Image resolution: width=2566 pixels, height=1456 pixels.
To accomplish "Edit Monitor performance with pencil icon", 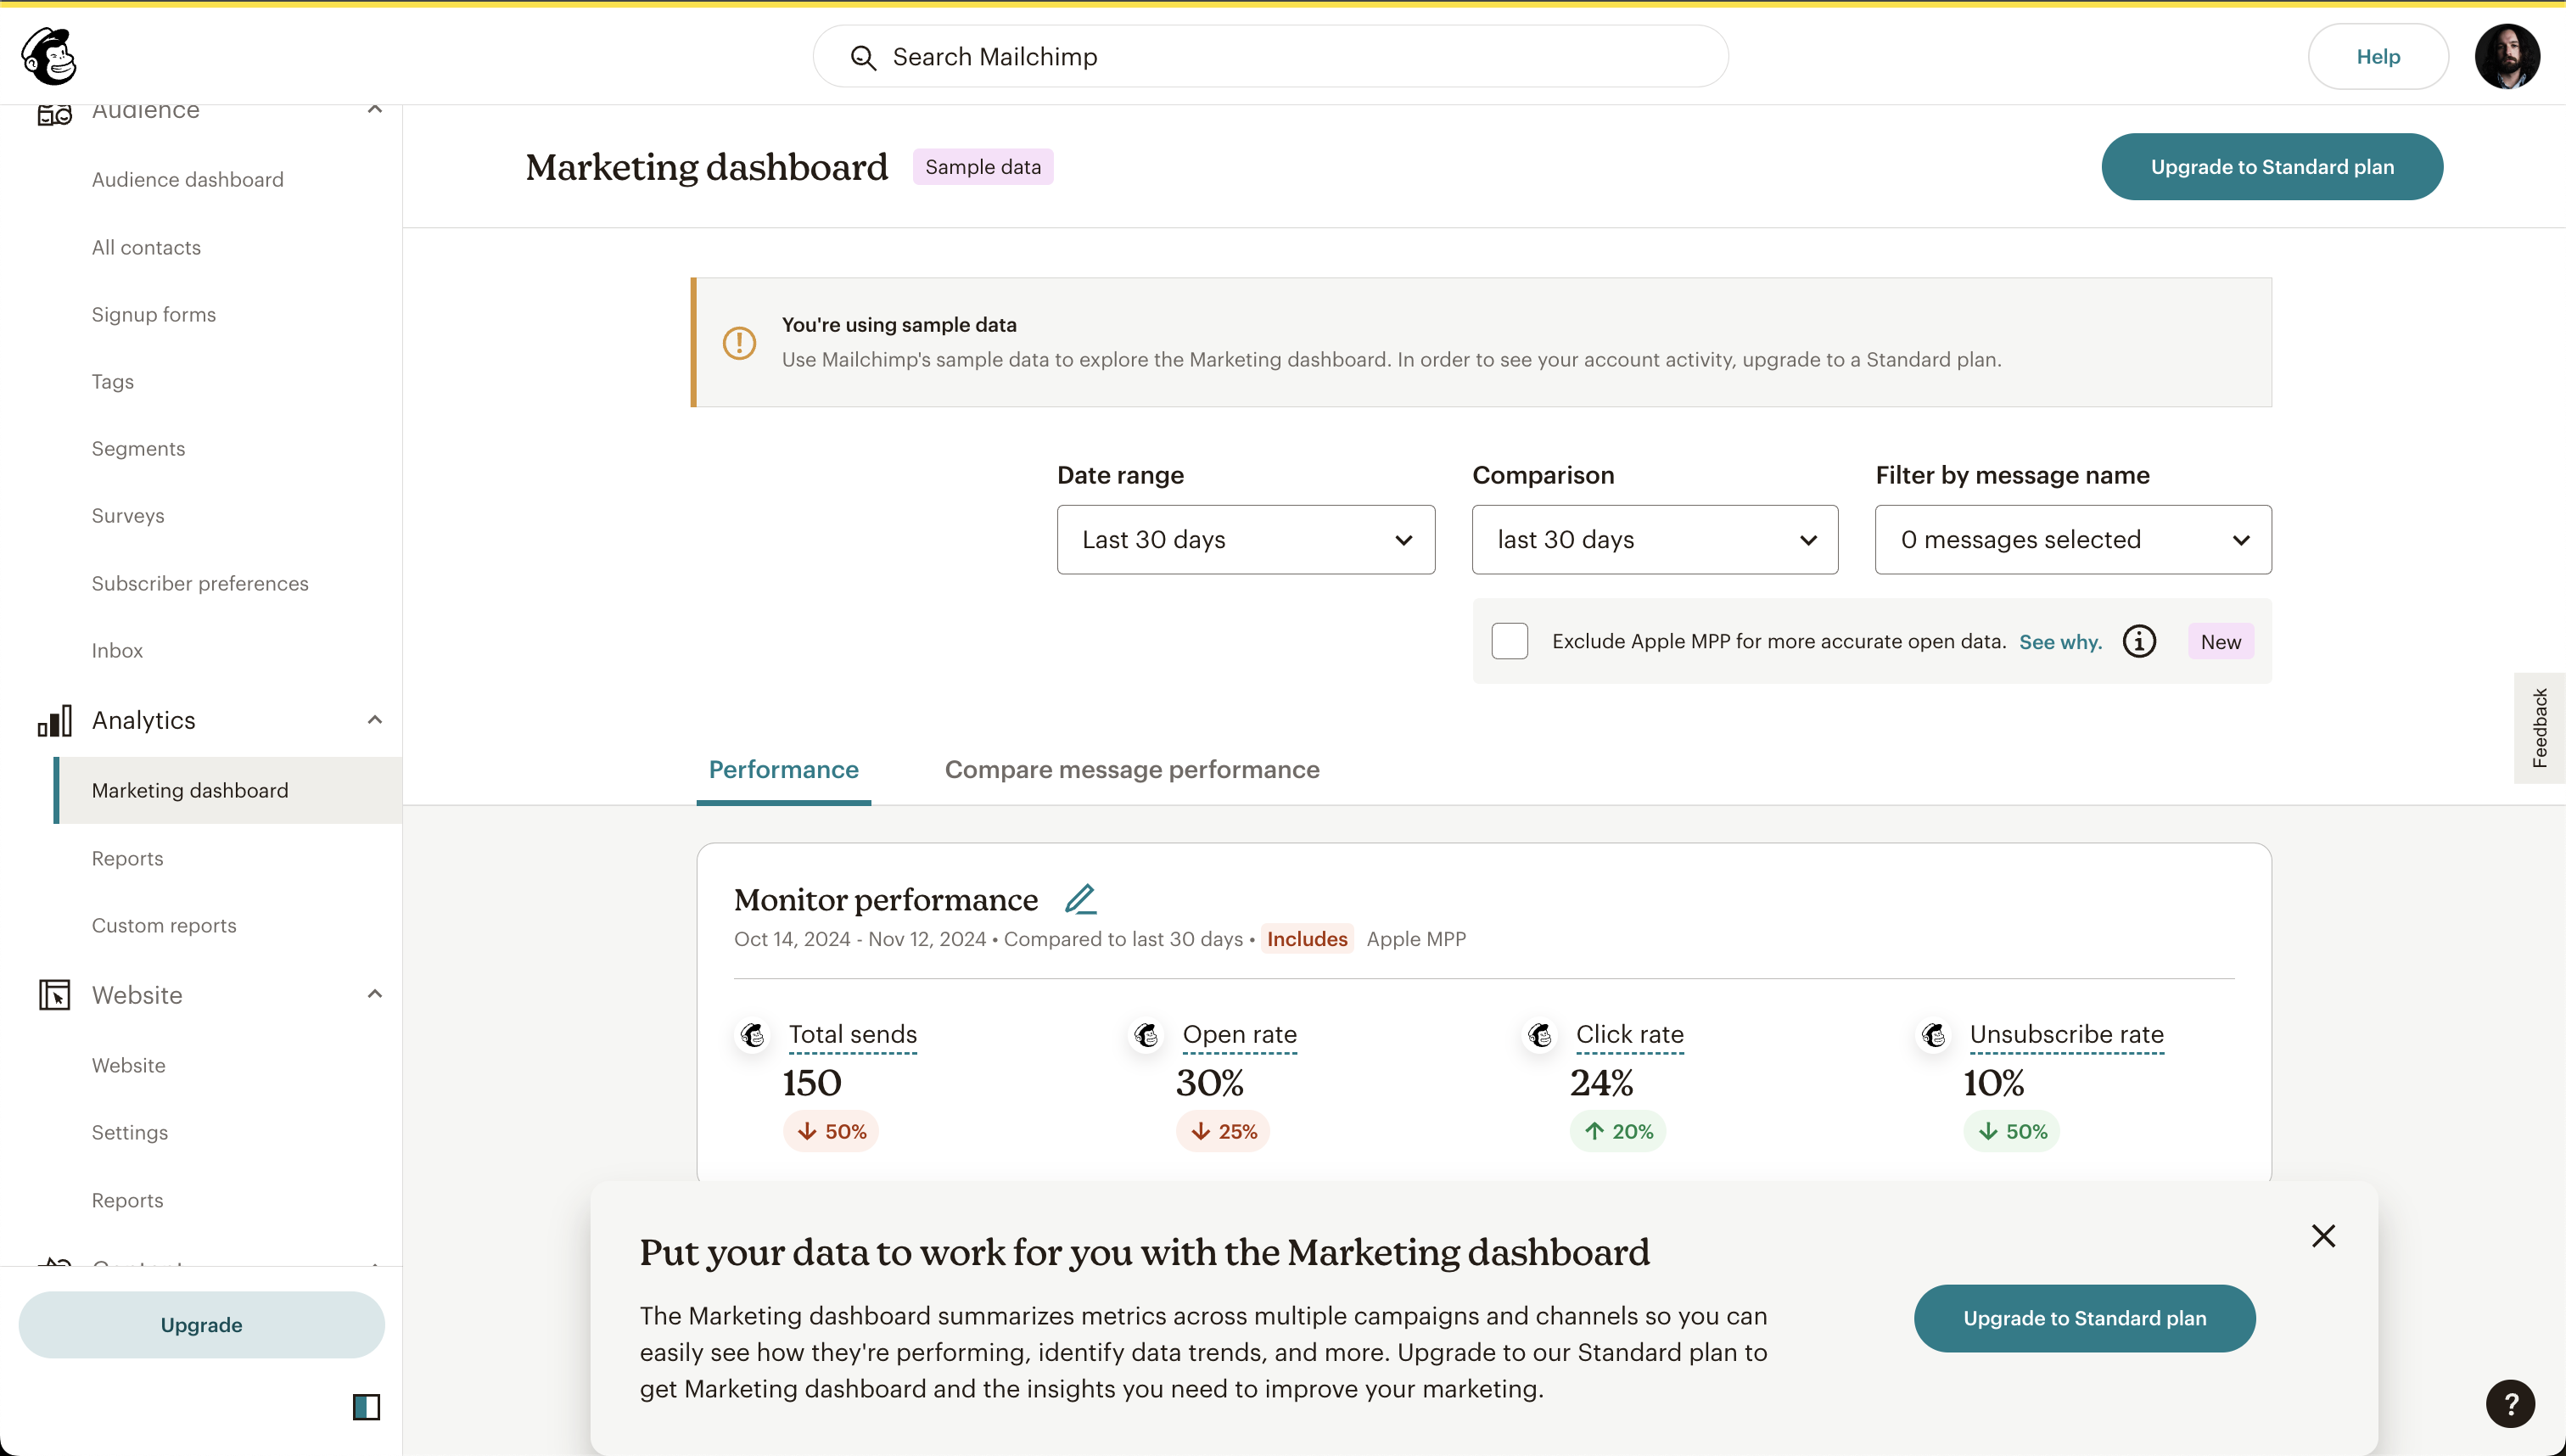I will pos(1080,899).
